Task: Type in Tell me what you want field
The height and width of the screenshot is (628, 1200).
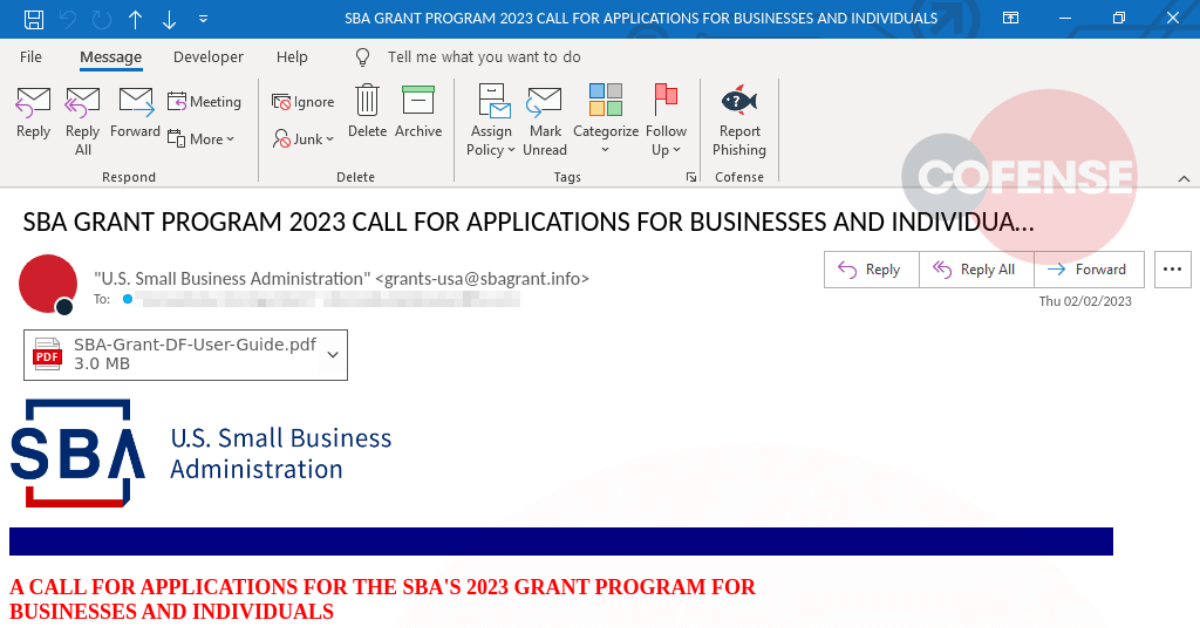Action: (x=484, y=57)
